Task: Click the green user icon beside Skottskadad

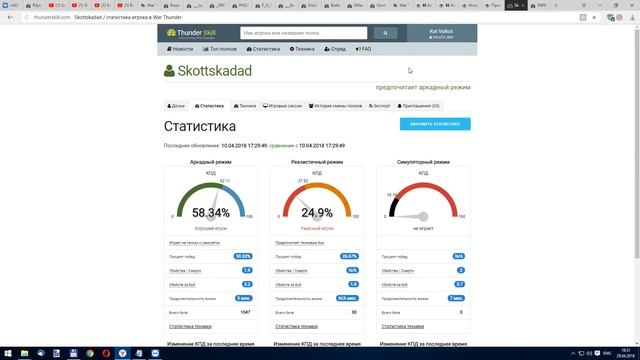Action: tap(169, 71)
